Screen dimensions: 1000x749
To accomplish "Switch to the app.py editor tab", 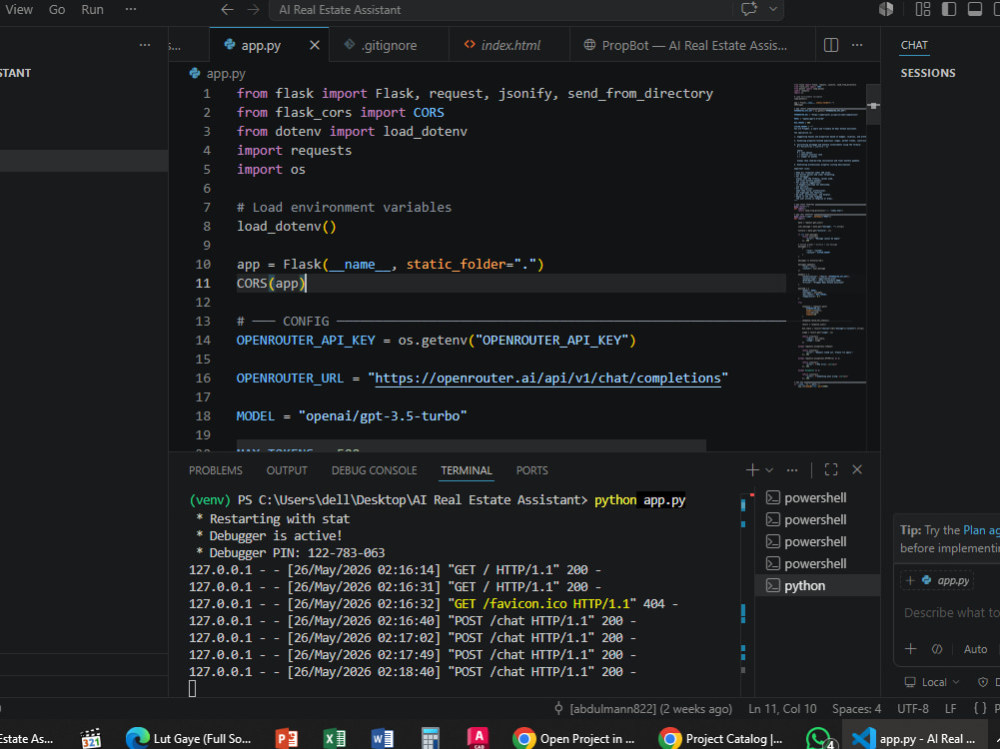I will [261, 45].
